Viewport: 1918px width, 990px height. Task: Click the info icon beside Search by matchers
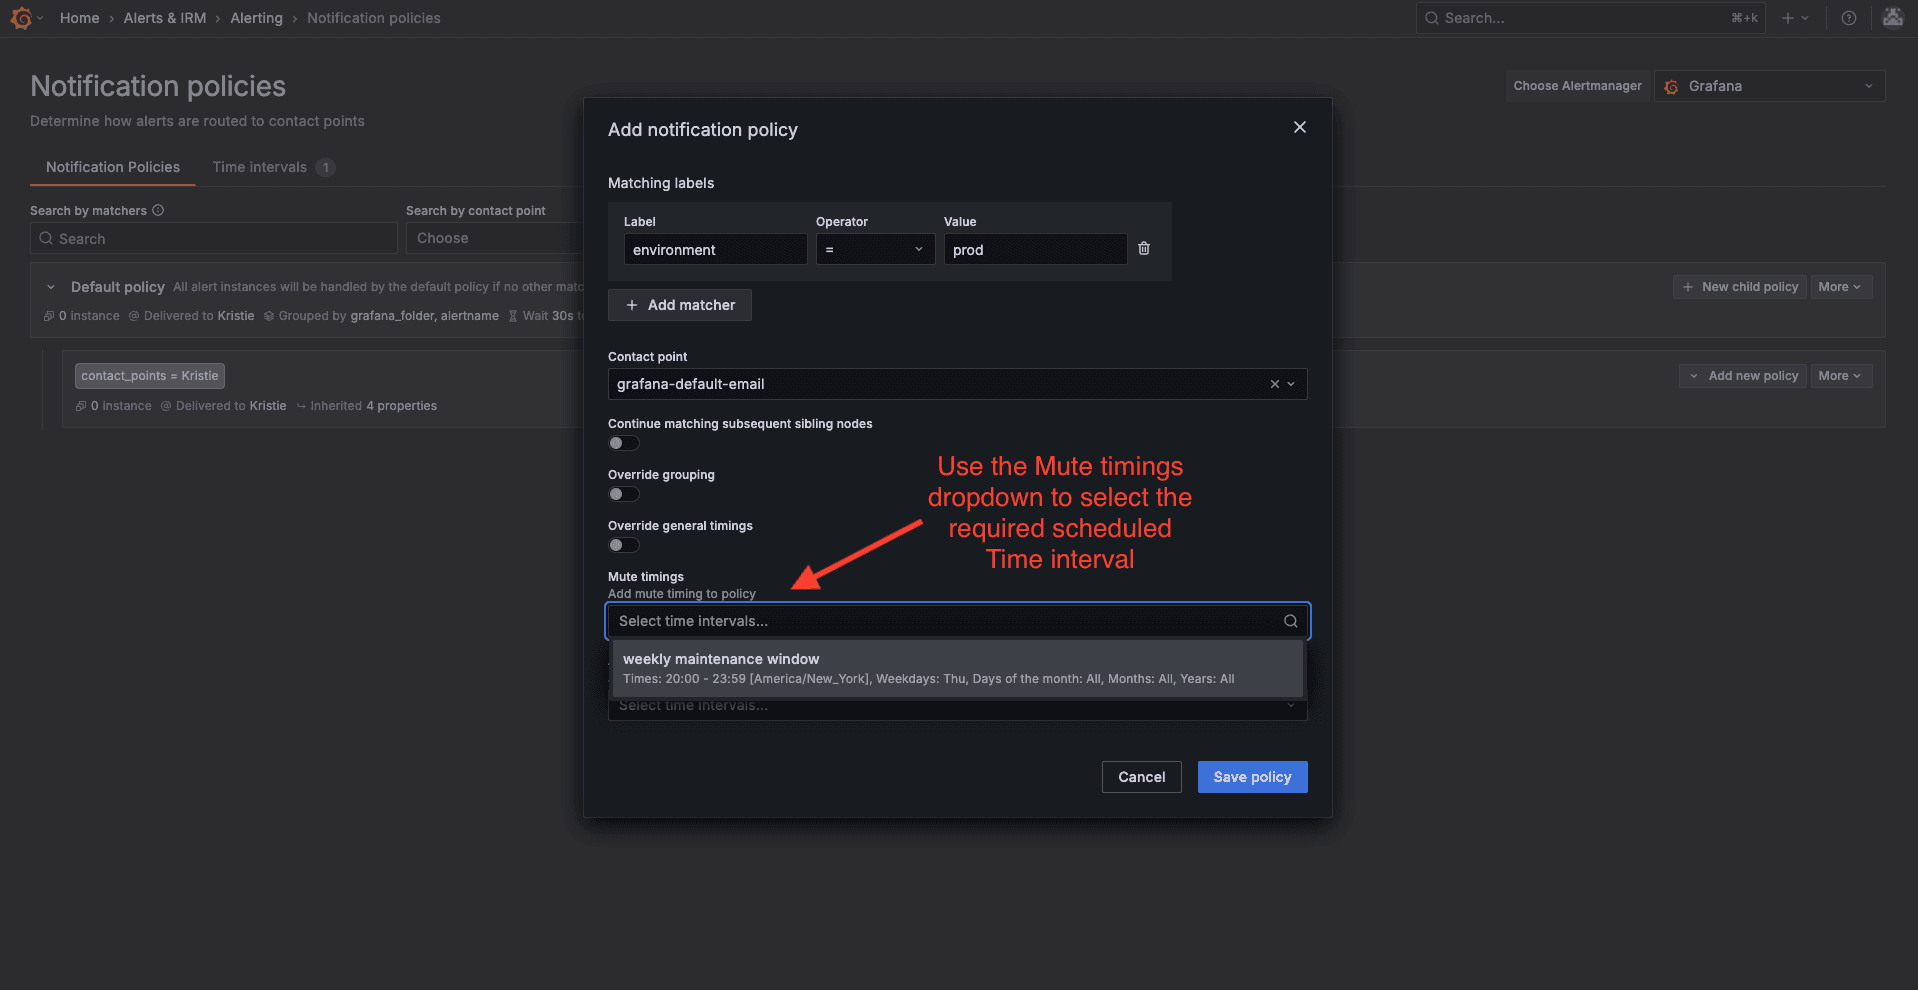pos(157,210)
